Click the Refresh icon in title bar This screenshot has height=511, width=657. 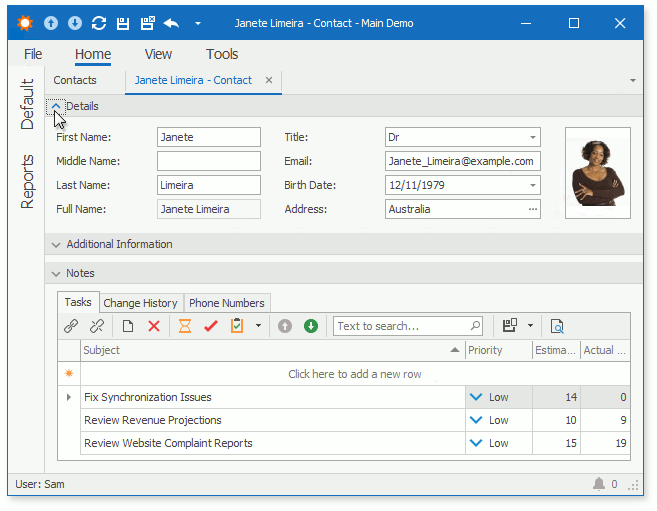tap(99, 23)
